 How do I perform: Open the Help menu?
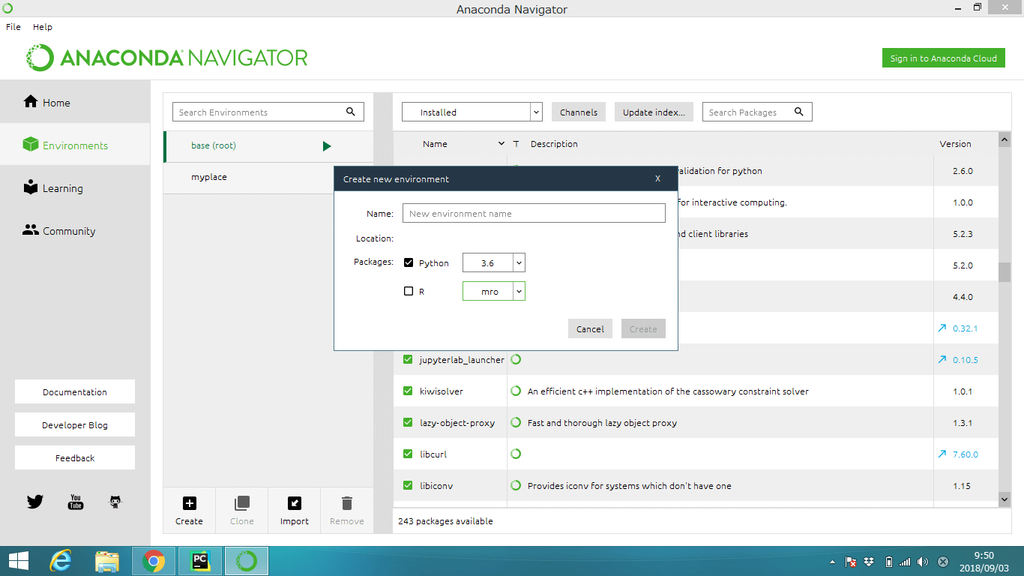tap(42, 27)
